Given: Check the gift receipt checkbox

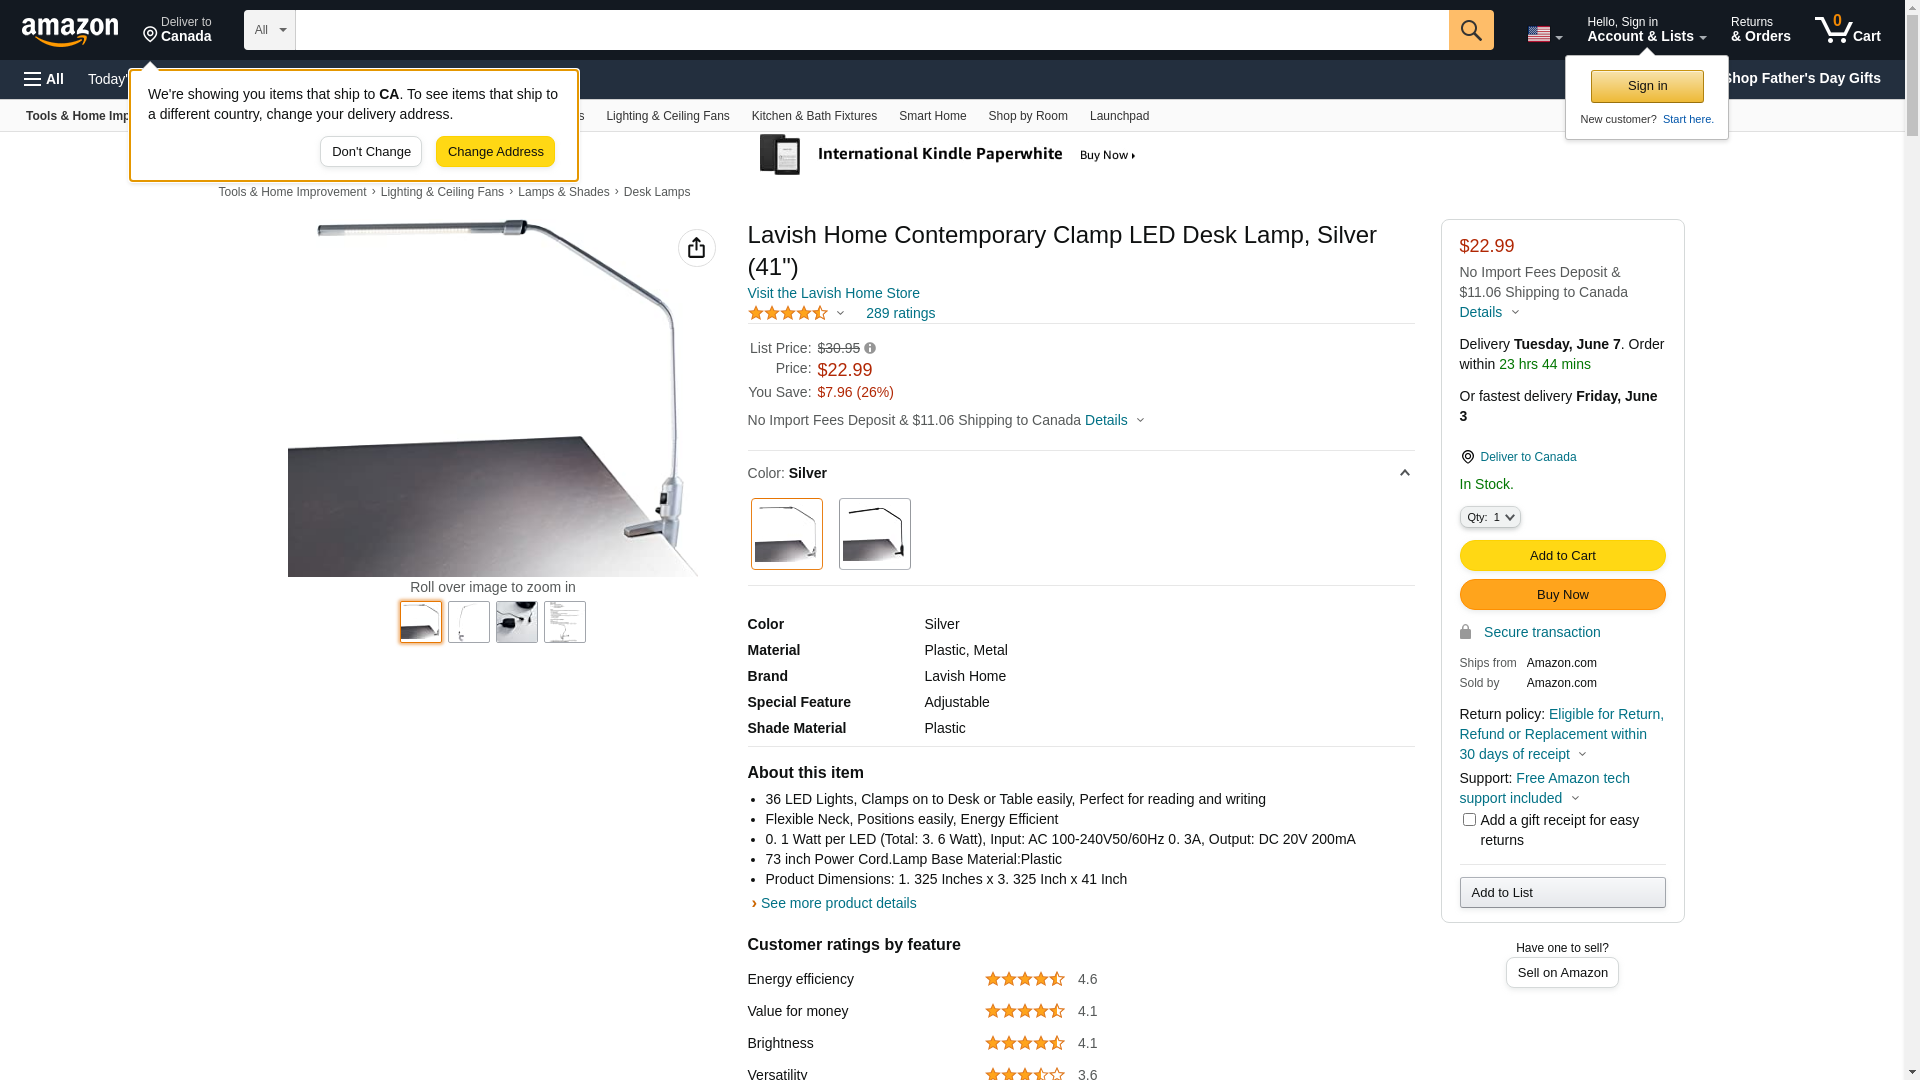Looking at the screenshot, I should (1469, 820).
